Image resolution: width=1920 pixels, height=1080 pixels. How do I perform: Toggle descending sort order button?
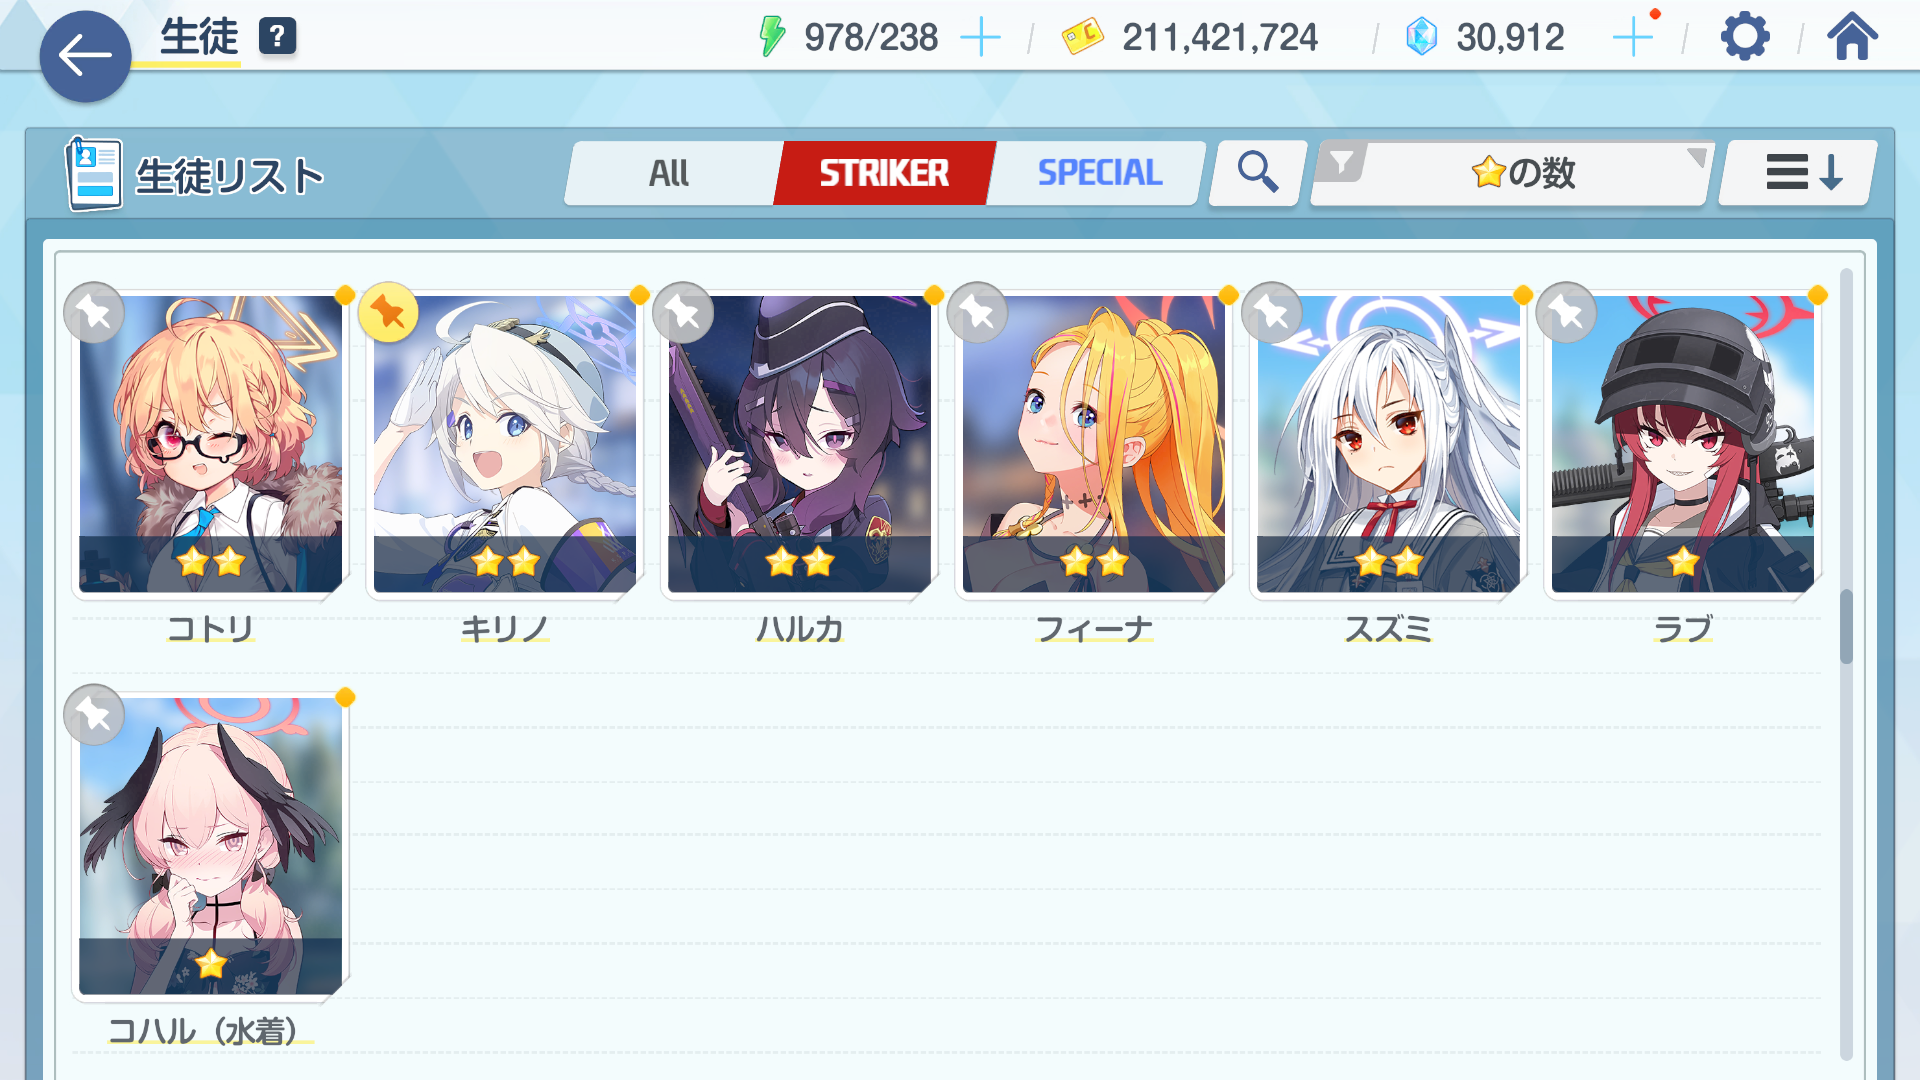coord(1799,172)
